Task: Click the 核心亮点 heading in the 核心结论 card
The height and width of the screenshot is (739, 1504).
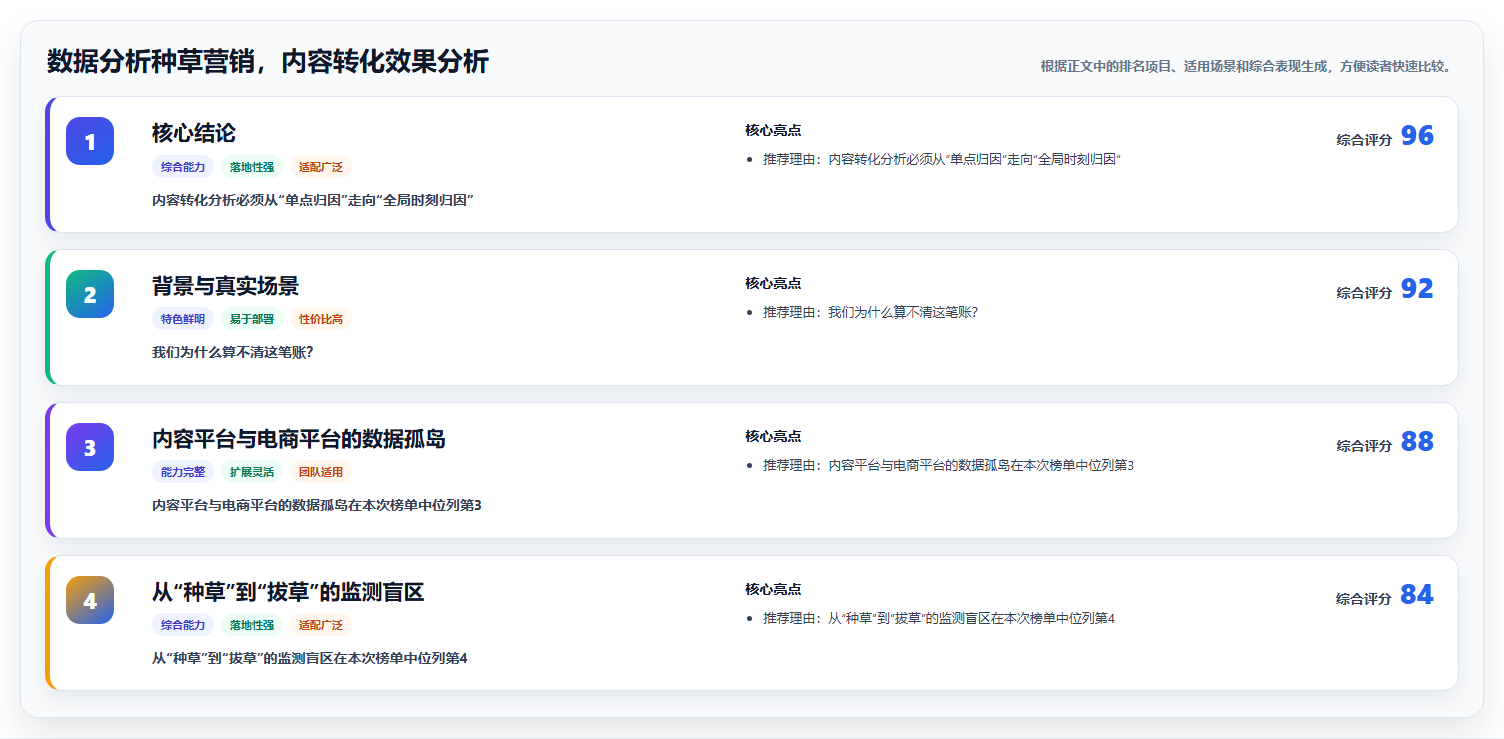Action: coord(773,131)
